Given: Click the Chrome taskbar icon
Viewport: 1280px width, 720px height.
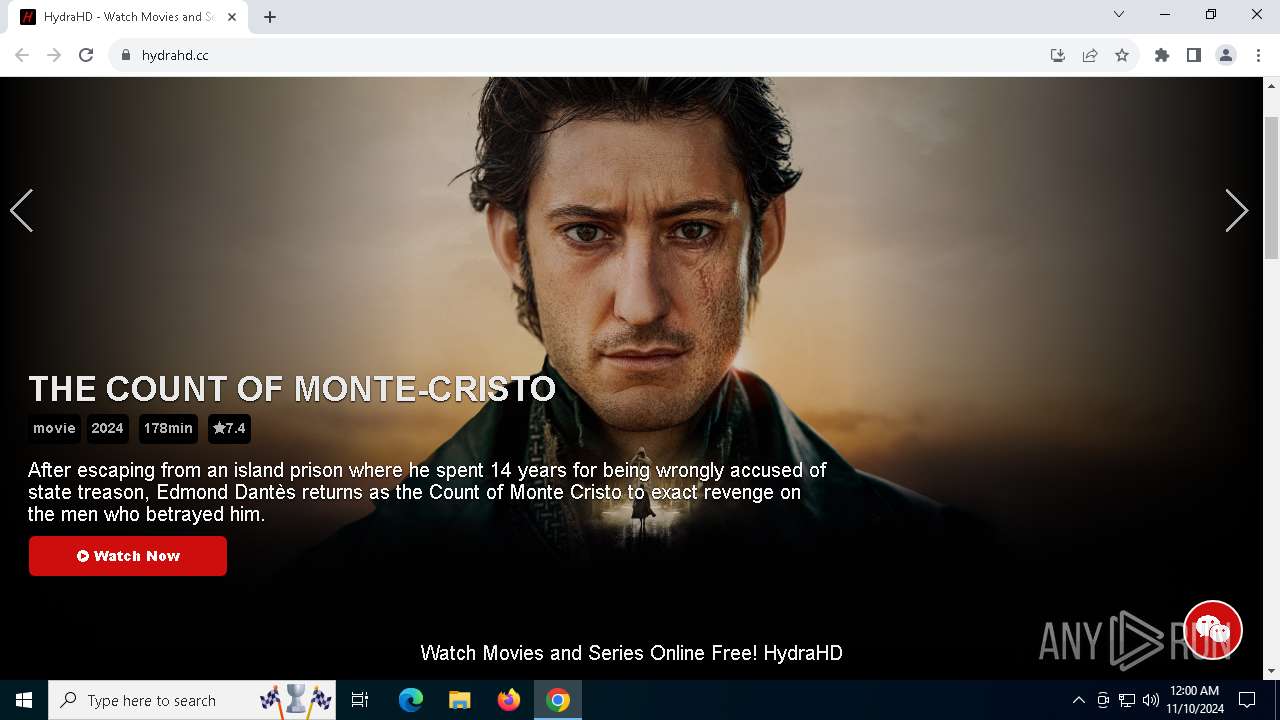Looking at the screenshot, I should click(x=558, y=700).
